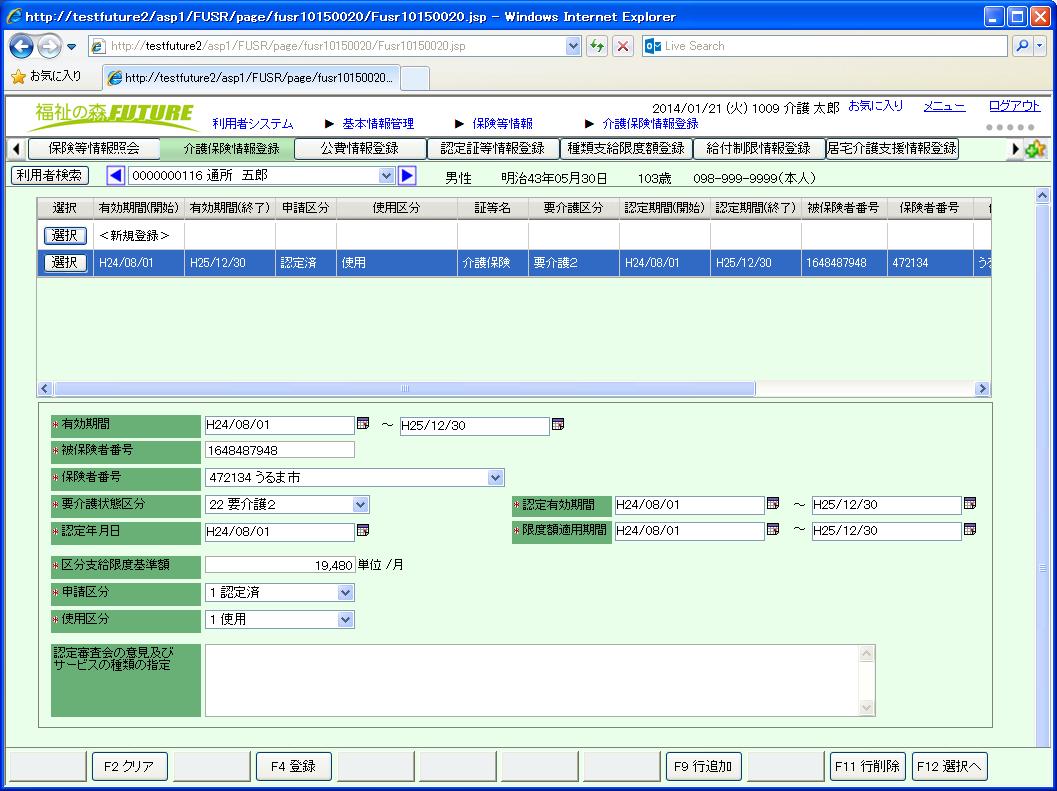Open the 使用区分 dropdown
The image size is (1057, 791).
[345, 620]
